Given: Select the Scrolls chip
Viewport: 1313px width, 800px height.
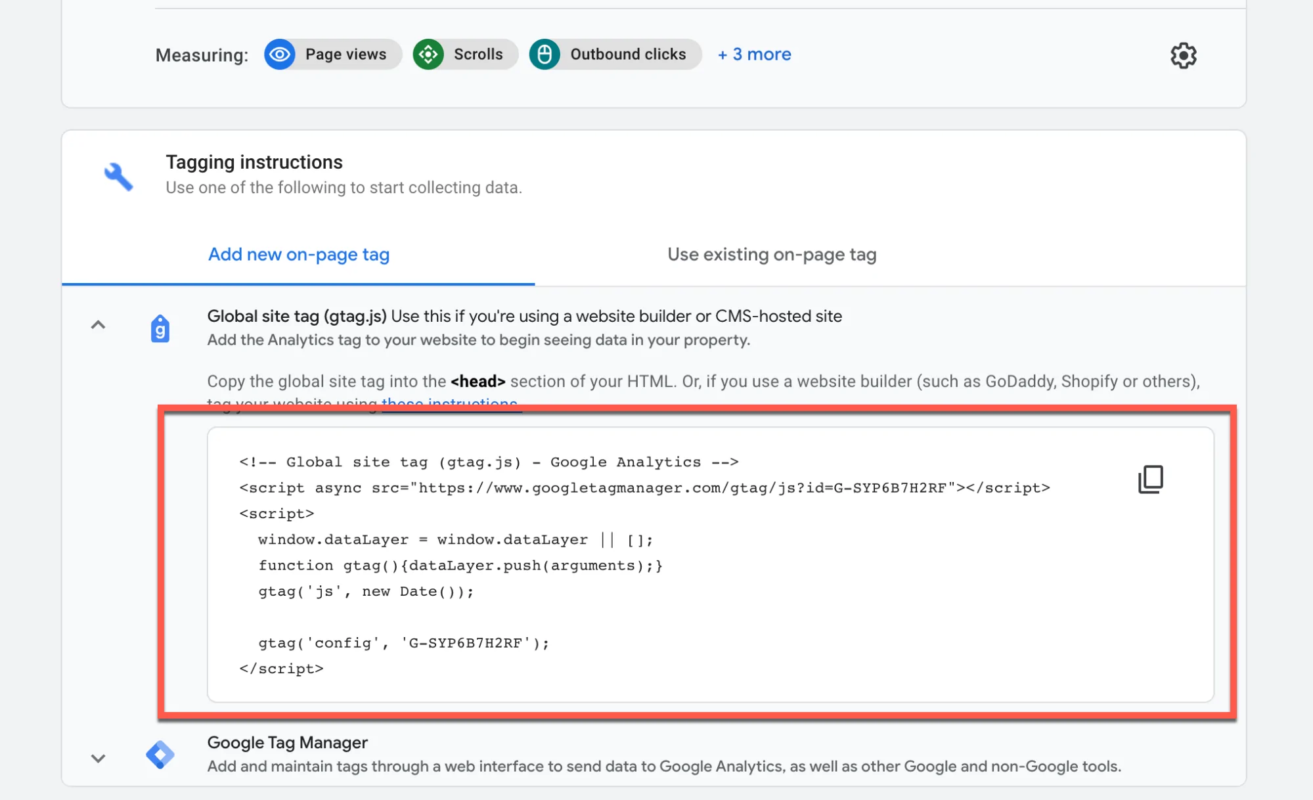Looking at the screenshot, I should [x=466, y=54].
